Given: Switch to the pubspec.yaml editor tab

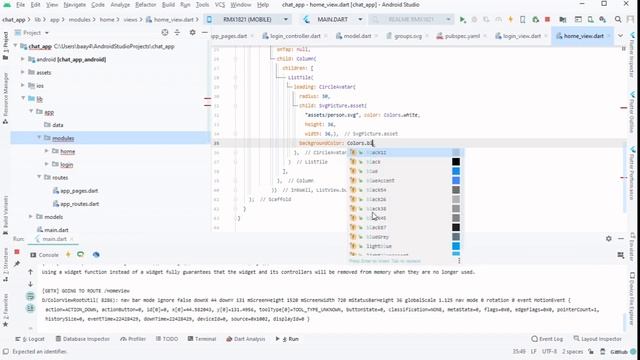Looking at the screenshot, I should (x=462, y=36).
